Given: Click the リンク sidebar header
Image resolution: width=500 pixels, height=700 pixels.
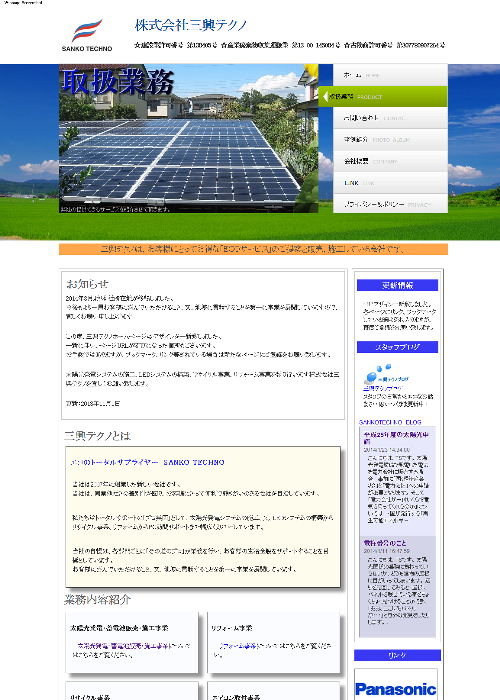Looking at the screenshot, I should tap(397, 655).
